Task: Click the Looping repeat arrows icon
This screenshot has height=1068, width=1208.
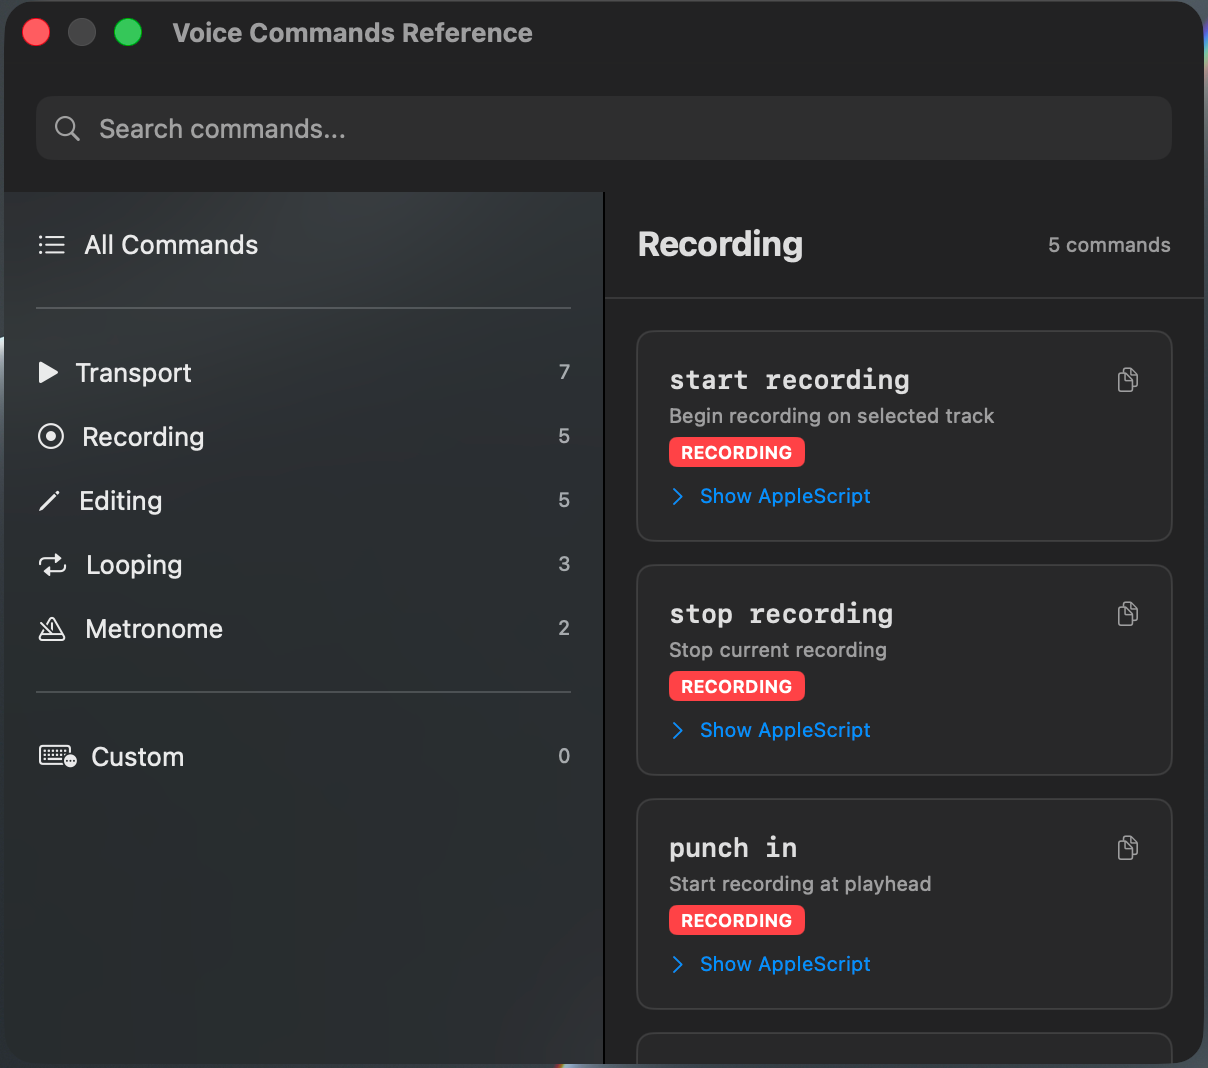Action: pyautogui.click(x=51, y=564)
